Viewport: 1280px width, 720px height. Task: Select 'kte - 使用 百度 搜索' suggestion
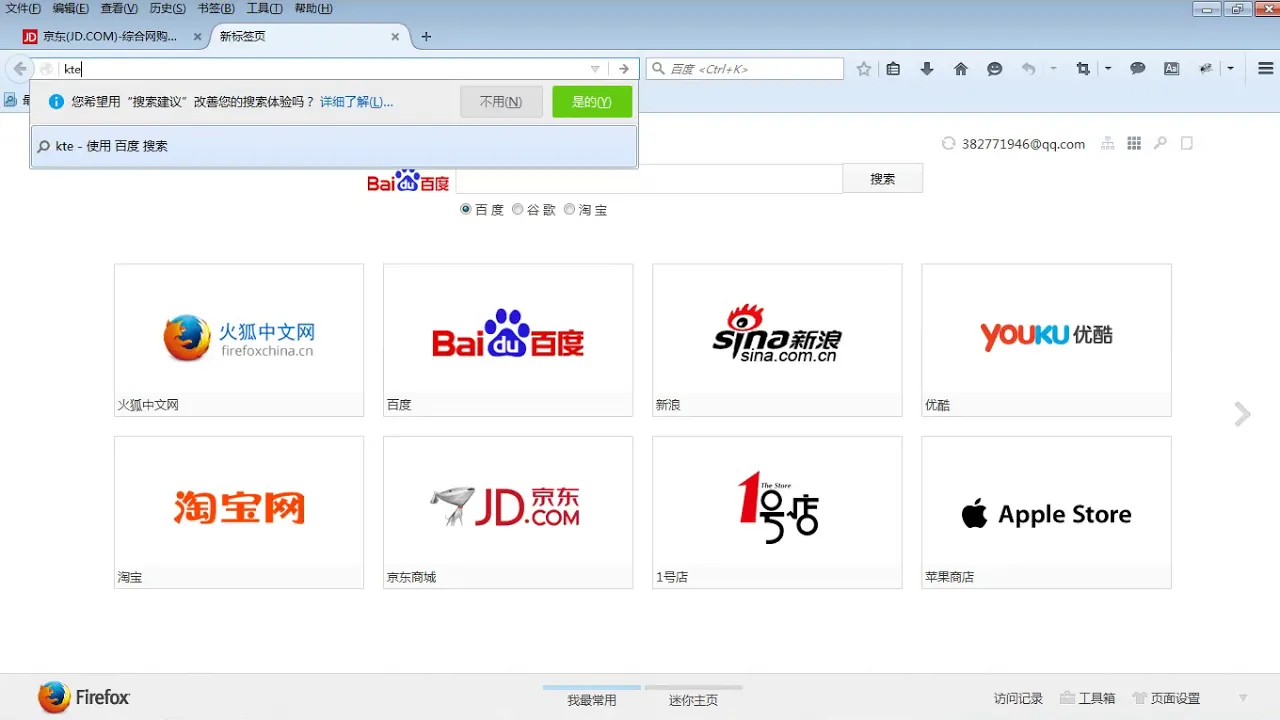(334, 146)
